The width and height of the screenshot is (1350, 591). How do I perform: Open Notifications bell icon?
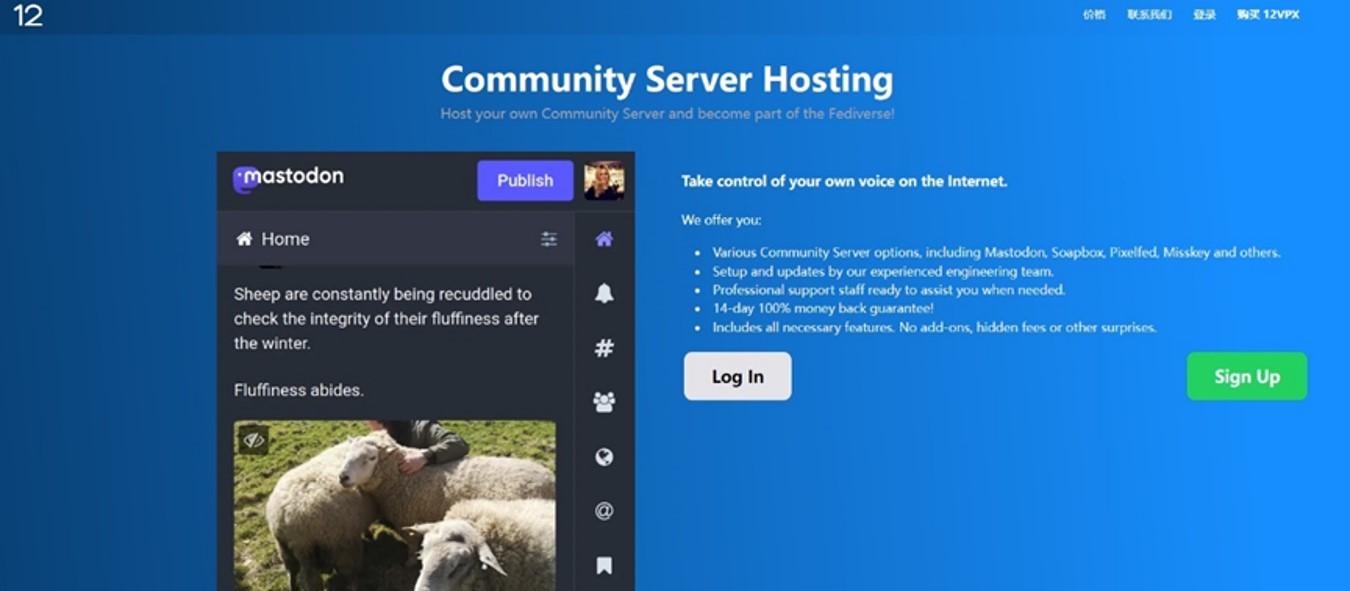click(604, 293)
